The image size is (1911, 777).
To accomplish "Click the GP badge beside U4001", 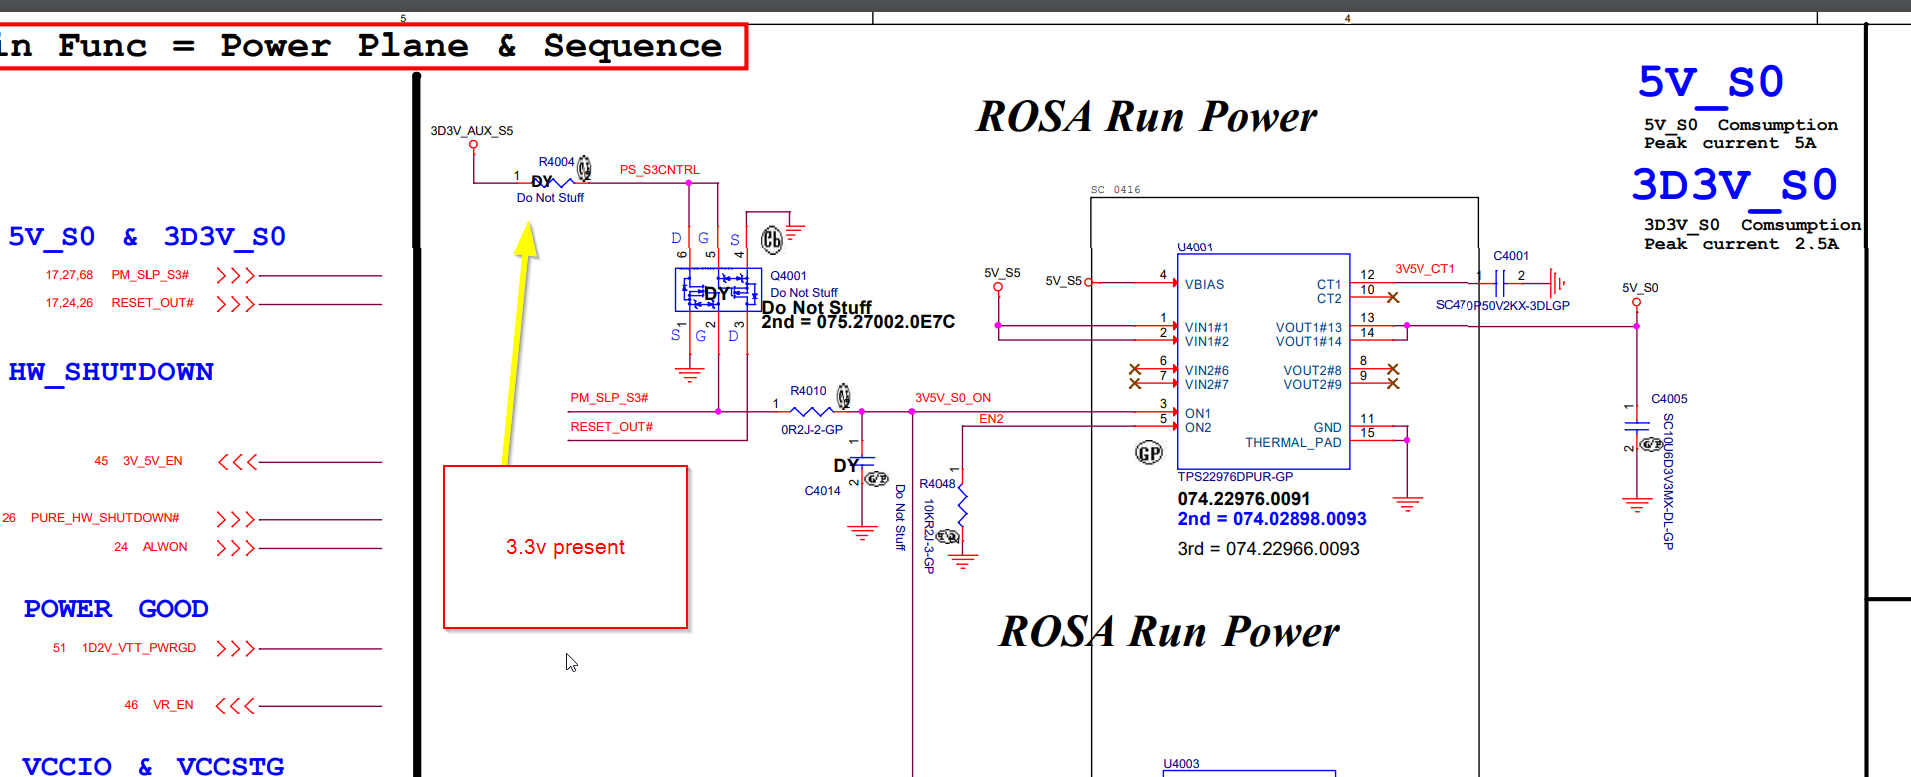I will pos(1149,453).
